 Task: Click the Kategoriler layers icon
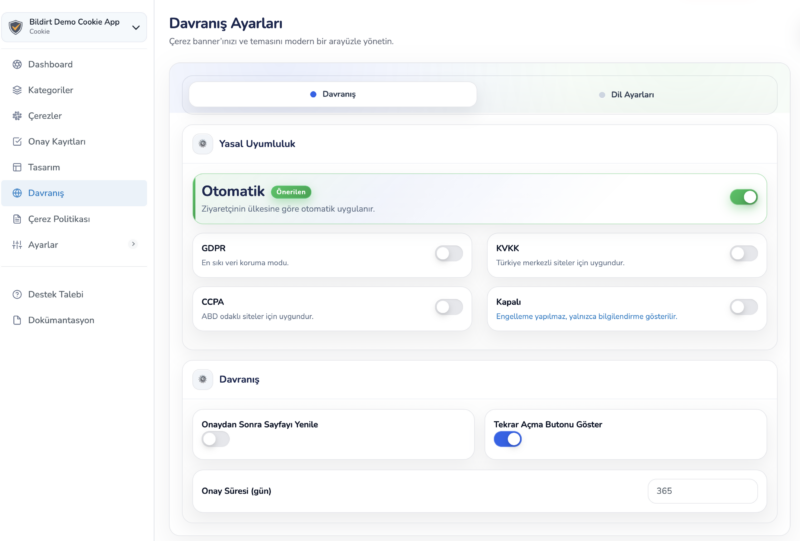[x=17, y=90]
